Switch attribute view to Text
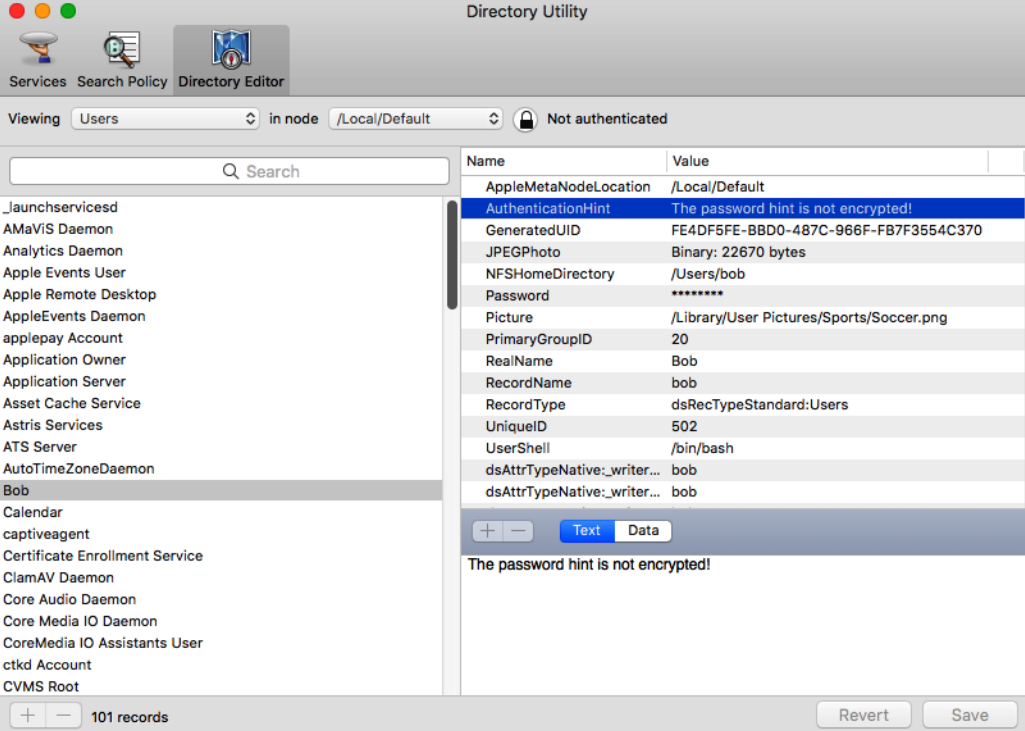Viewport: 1025px width, 731px height. click(587, 531)
